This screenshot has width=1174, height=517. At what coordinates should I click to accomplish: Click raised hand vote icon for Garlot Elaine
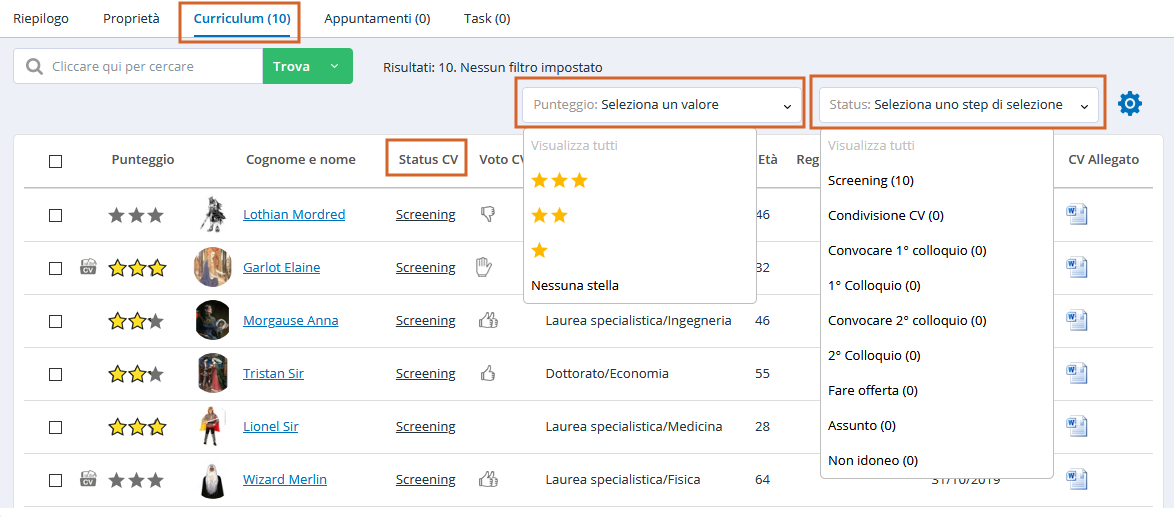pyautogui.click(x=484, y=267)
